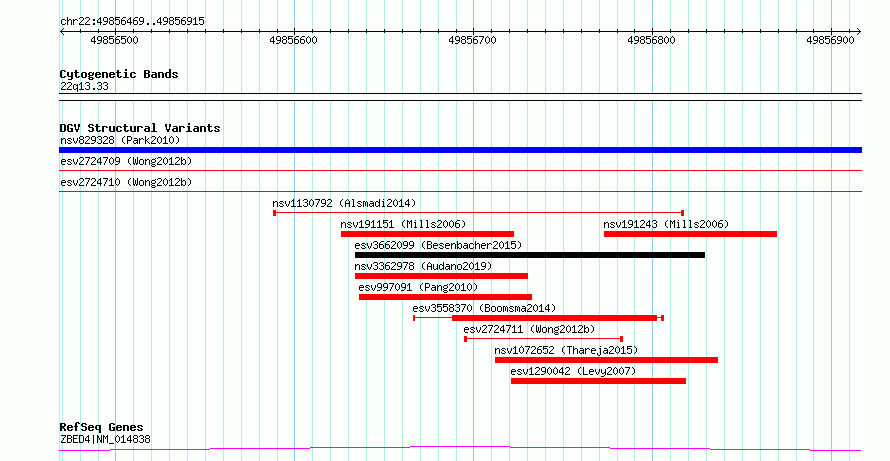The height and width of the screenshot is (461, 890).
Task: Click the Cytogenetic Bands track title
Action: point(119,74)
